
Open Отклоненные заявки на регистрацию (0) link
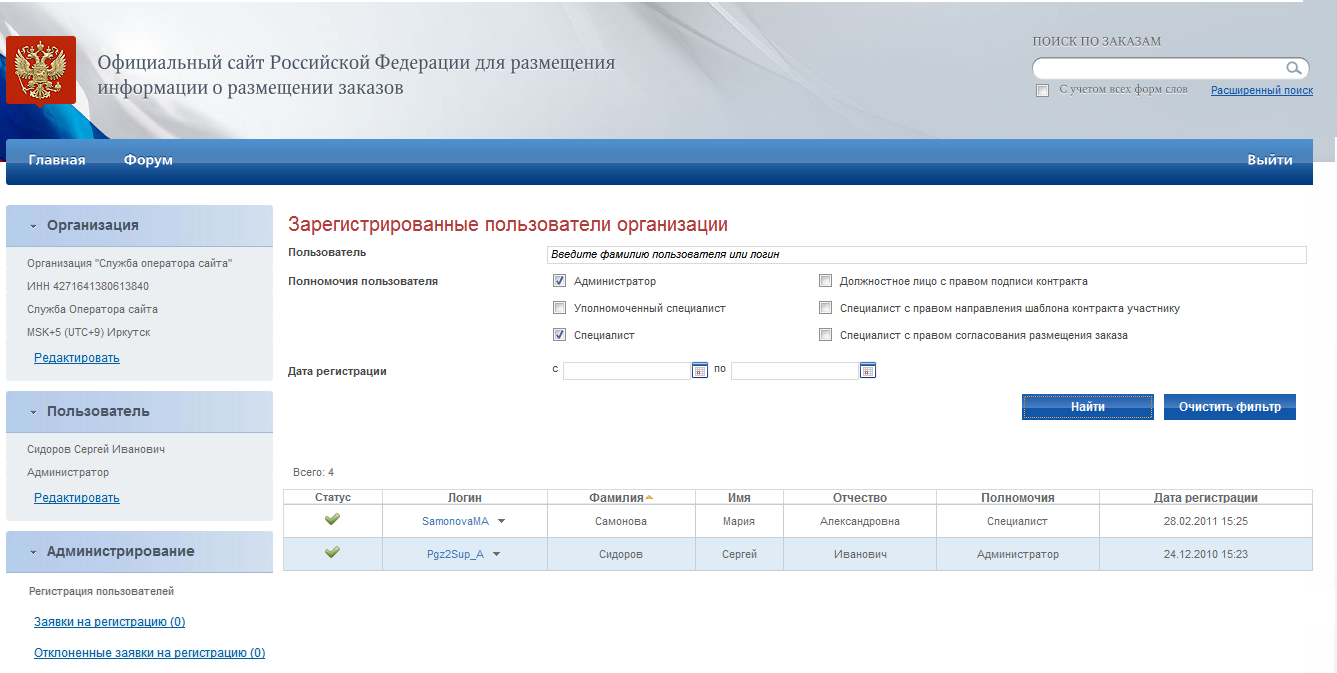point(150,653)
